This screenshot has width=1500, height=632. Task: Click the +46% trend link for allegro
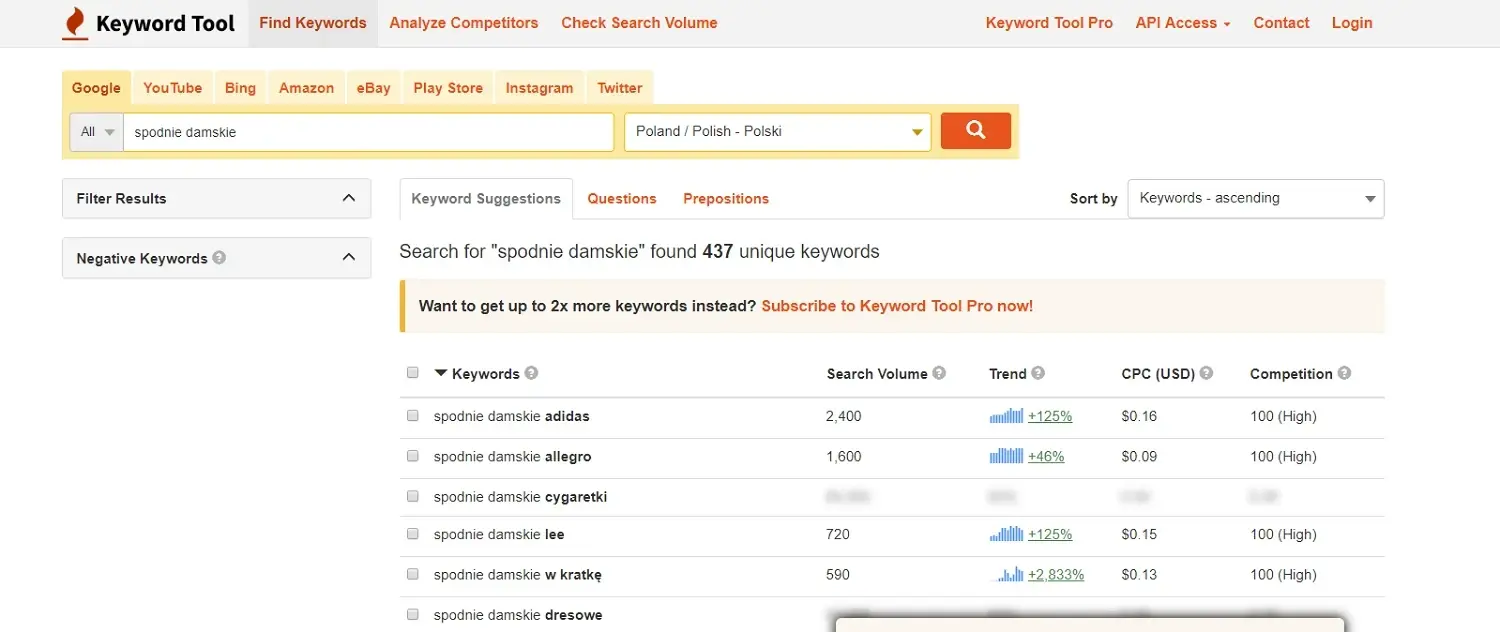pyautogui.click(x=1046, y=456)
